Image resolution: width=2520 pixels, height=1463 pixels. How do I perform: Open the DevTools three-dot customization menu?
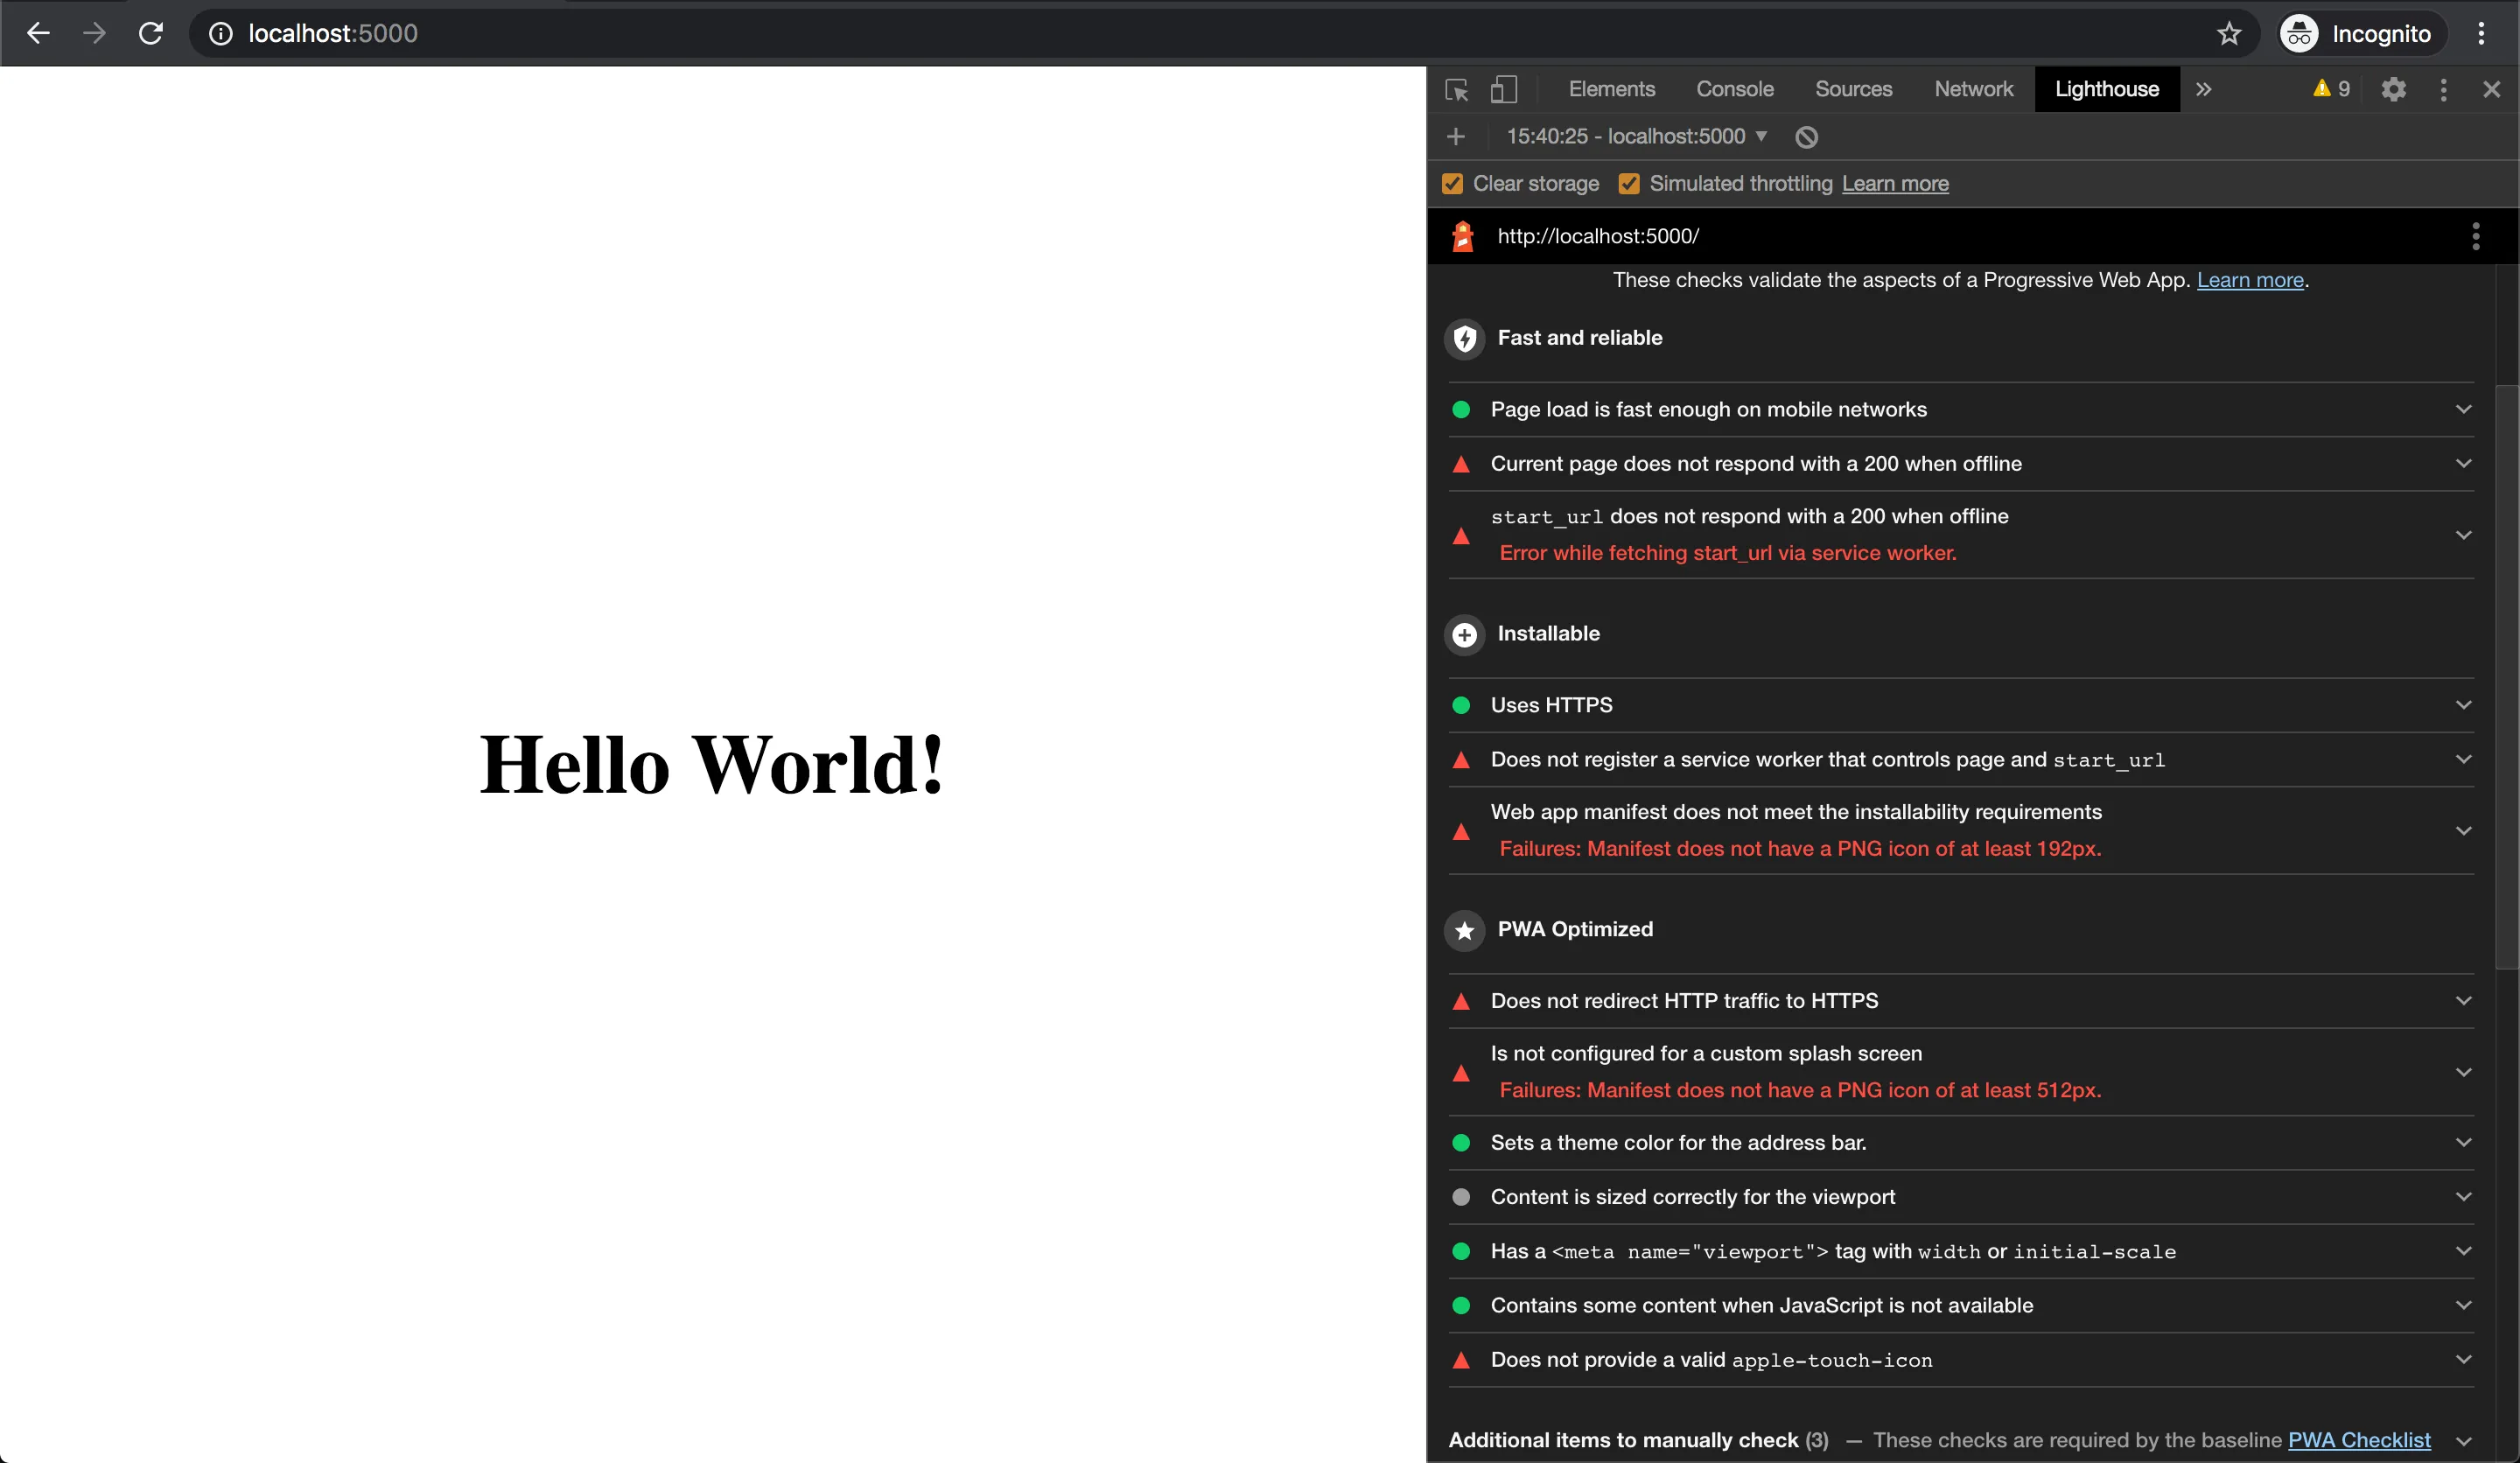tap(2442, 89)
